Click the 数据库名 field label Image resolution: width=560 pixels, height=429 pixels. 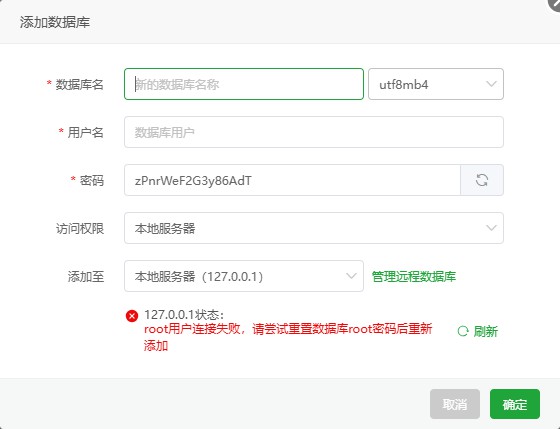pyautogui.click(x=79, y=85)
